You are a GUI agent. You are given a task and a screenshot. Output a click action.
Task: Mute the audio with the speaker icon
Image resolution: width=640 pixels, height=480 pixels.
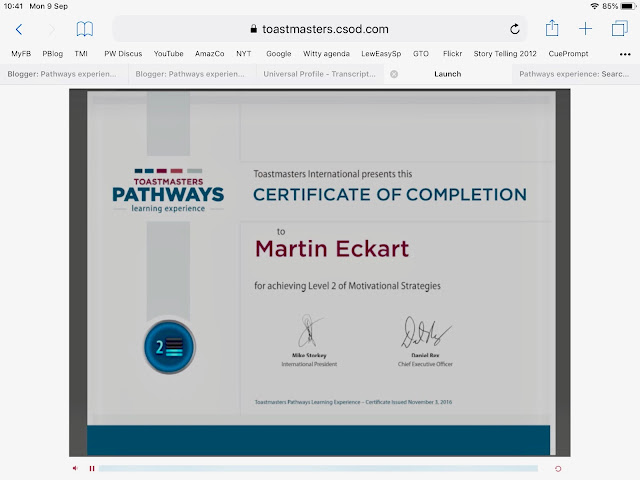[x=75, y=468]
